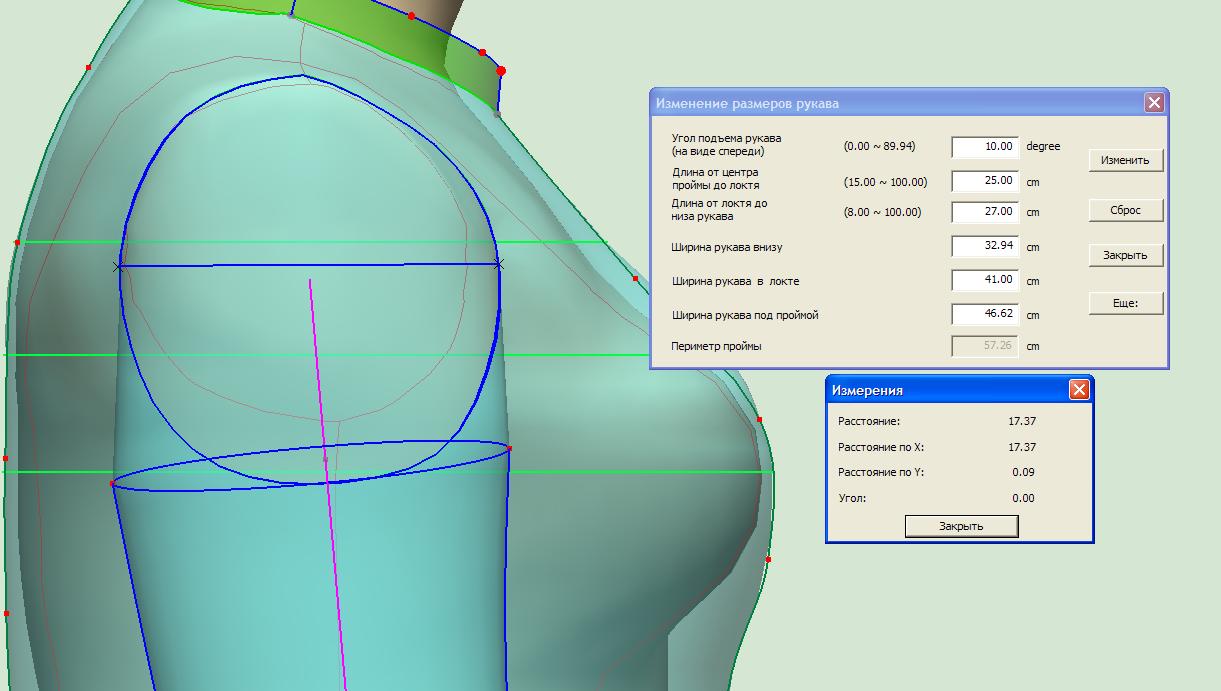Select the red point at sleeve ellipse right edge
Image resolution: width=1221 pixels, height=691 pixels.
[x=509, y=449]
